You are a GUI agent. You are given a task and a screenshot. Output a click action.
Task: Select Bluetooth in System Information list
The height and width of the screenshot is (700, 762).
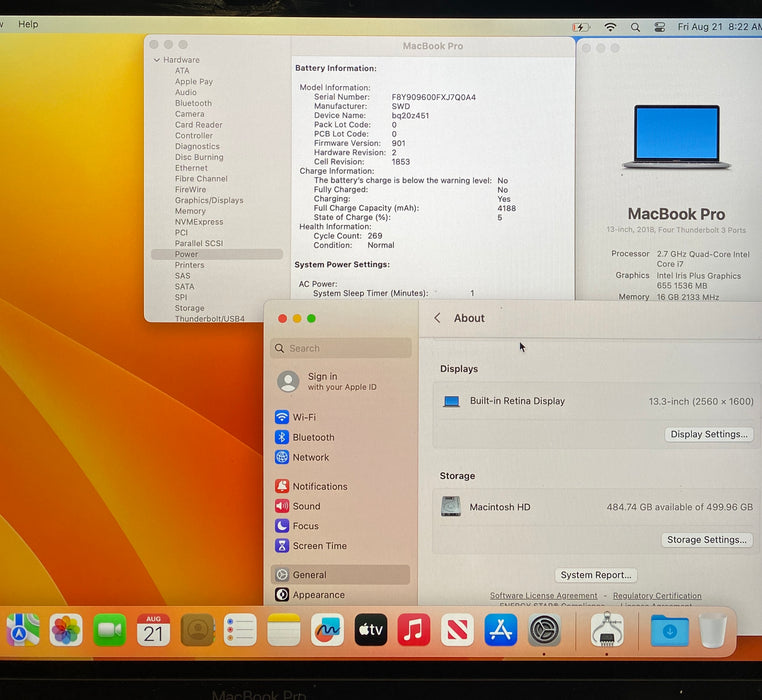[x=193, y=103]
